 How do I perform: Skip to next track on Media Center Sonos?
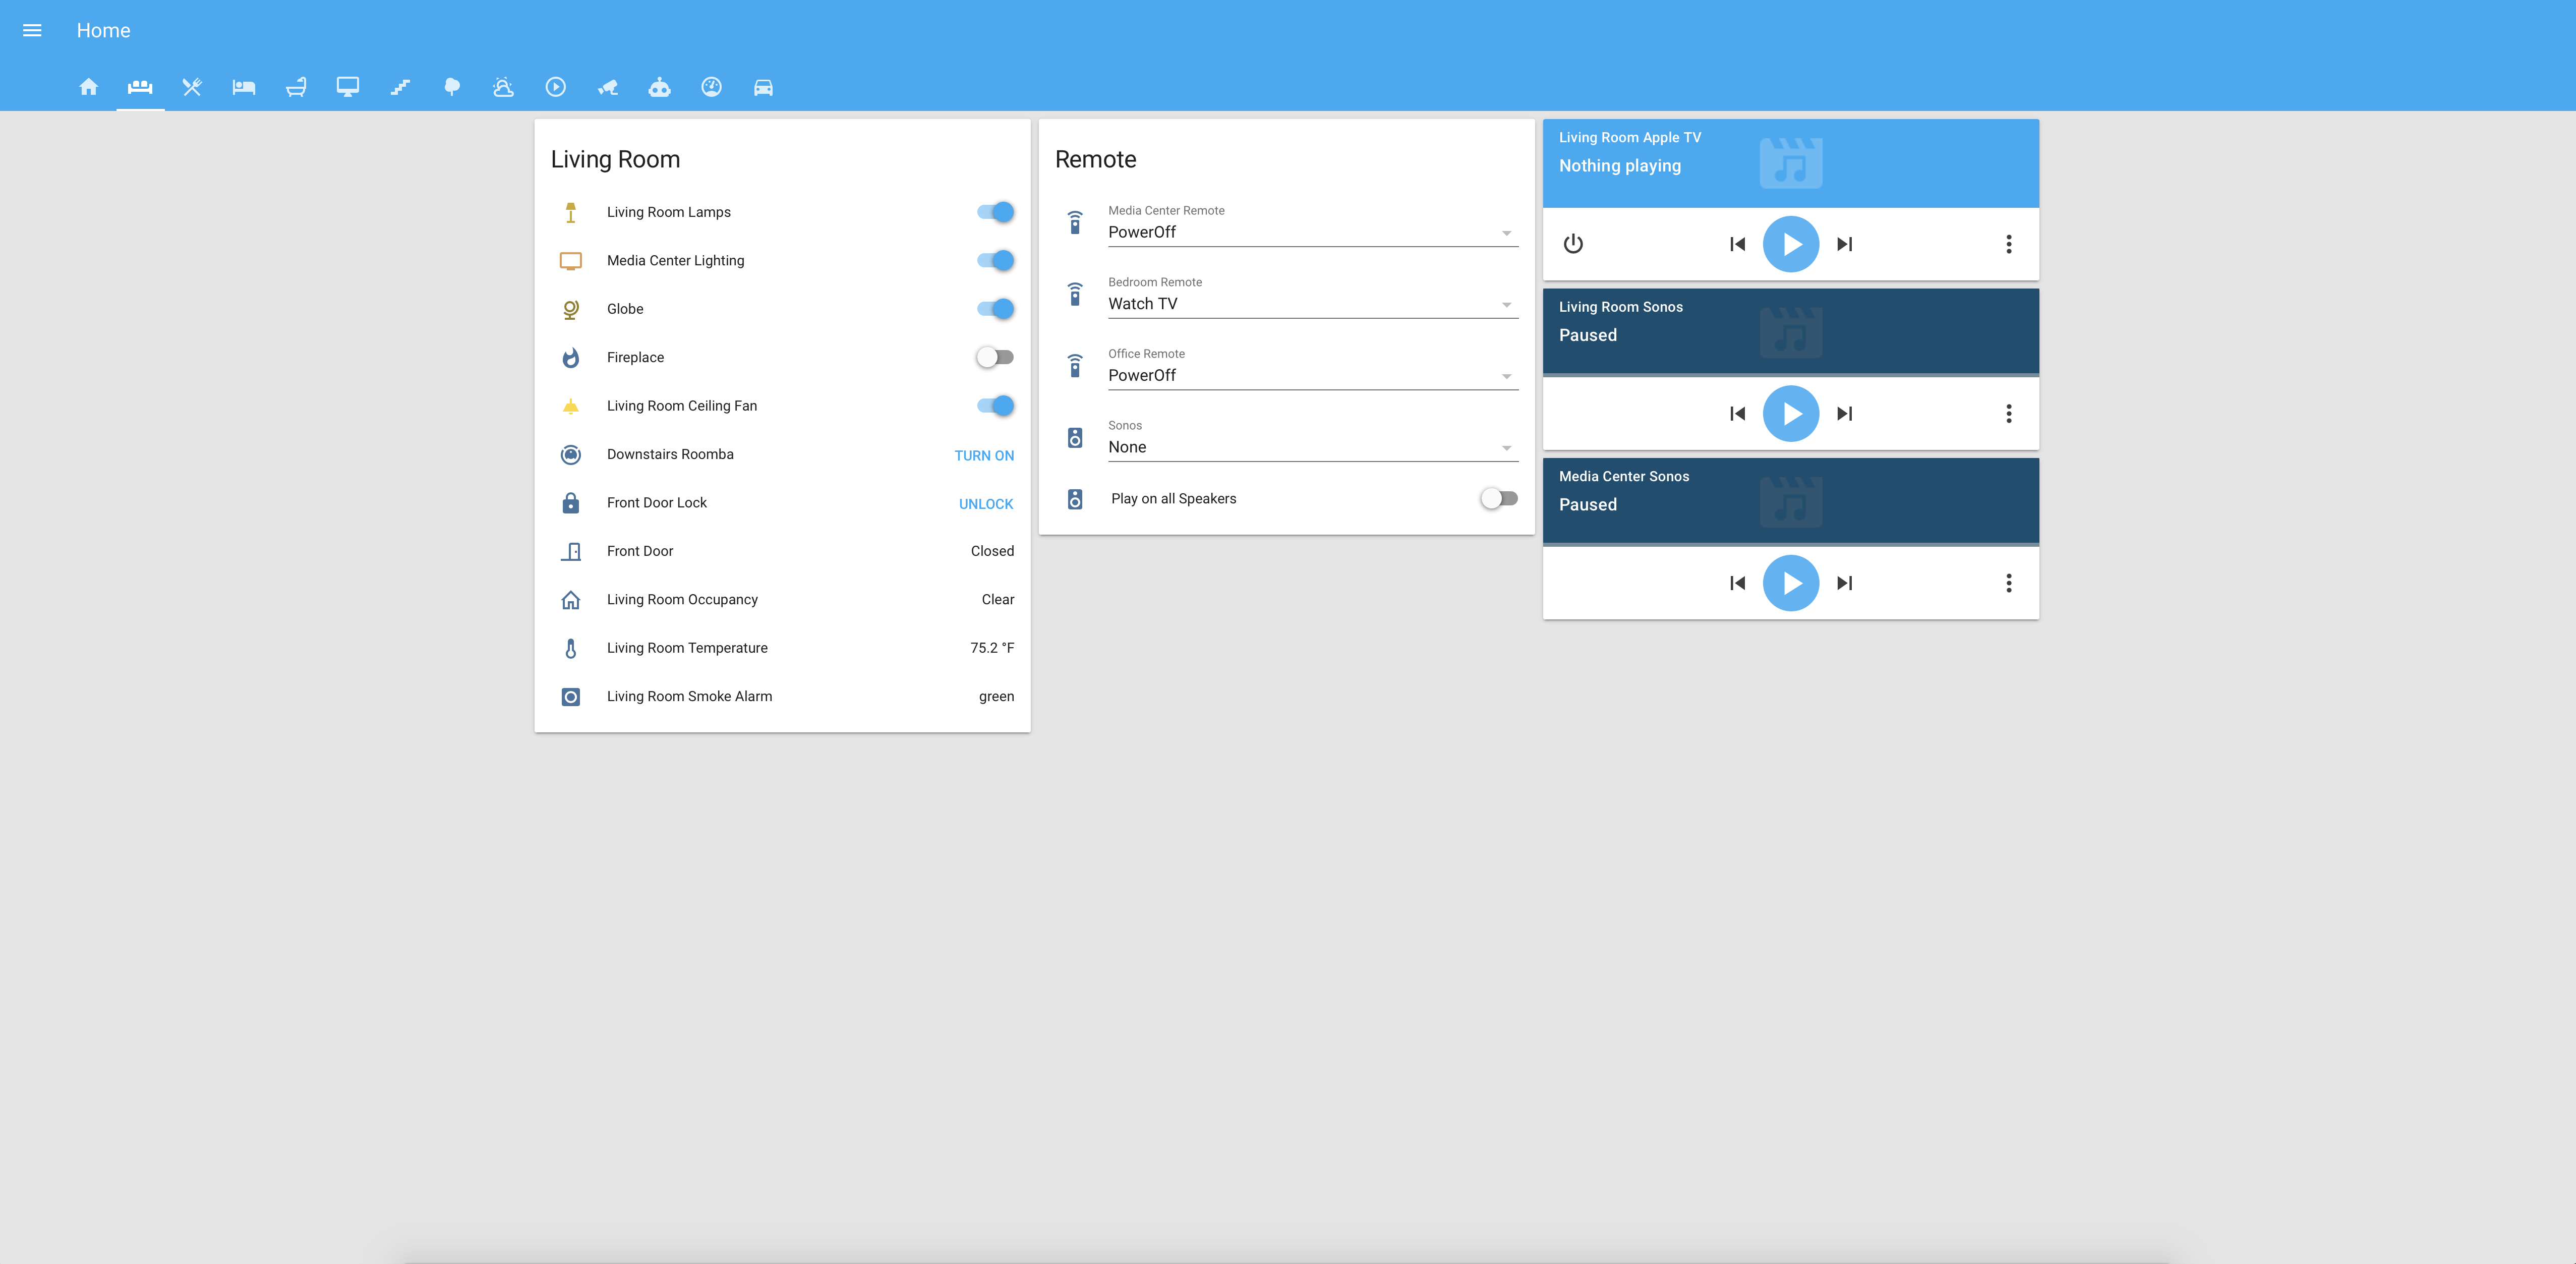click(x=1844, y=583)
